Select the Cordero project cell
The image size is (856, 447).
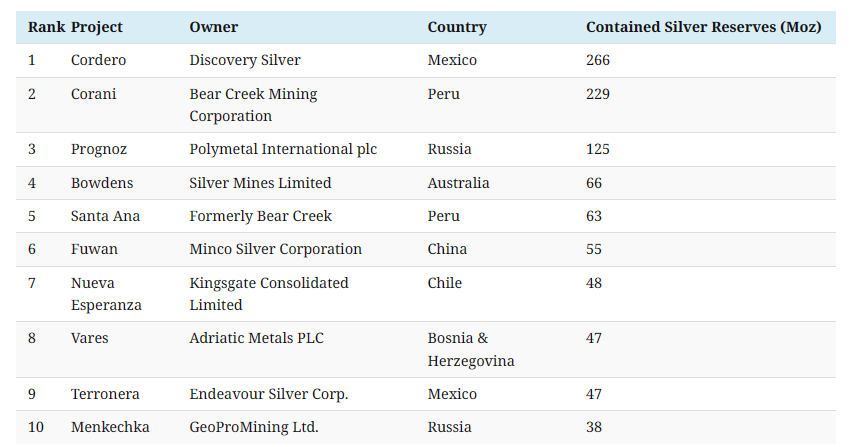98,60
